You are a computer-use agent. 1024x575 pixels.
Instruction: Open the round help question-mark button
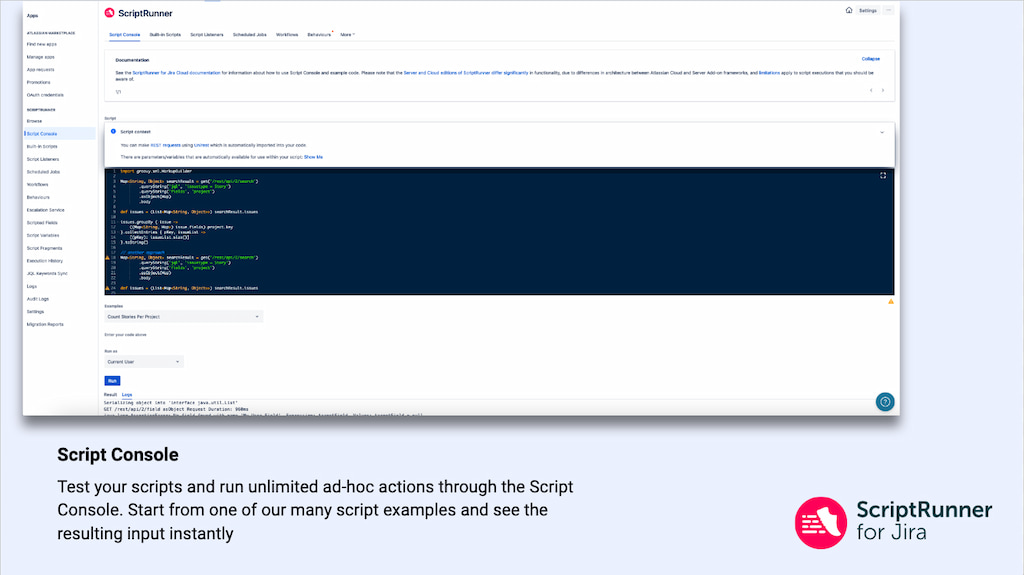tap(885, 402)
